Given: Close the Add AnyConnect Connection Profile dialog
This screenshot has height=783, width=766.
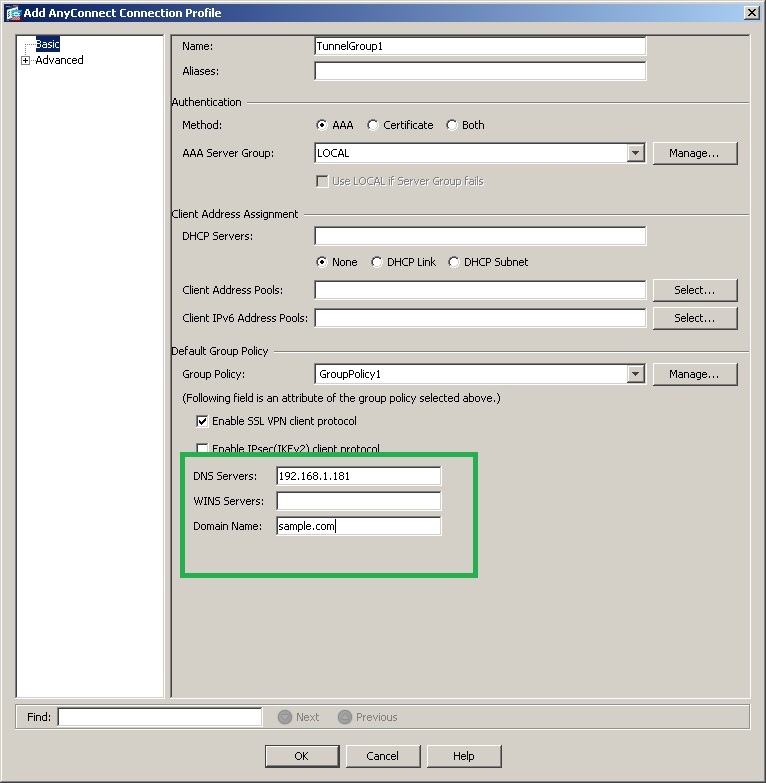Looking at the screenshot, I should (x=752, y=13).
